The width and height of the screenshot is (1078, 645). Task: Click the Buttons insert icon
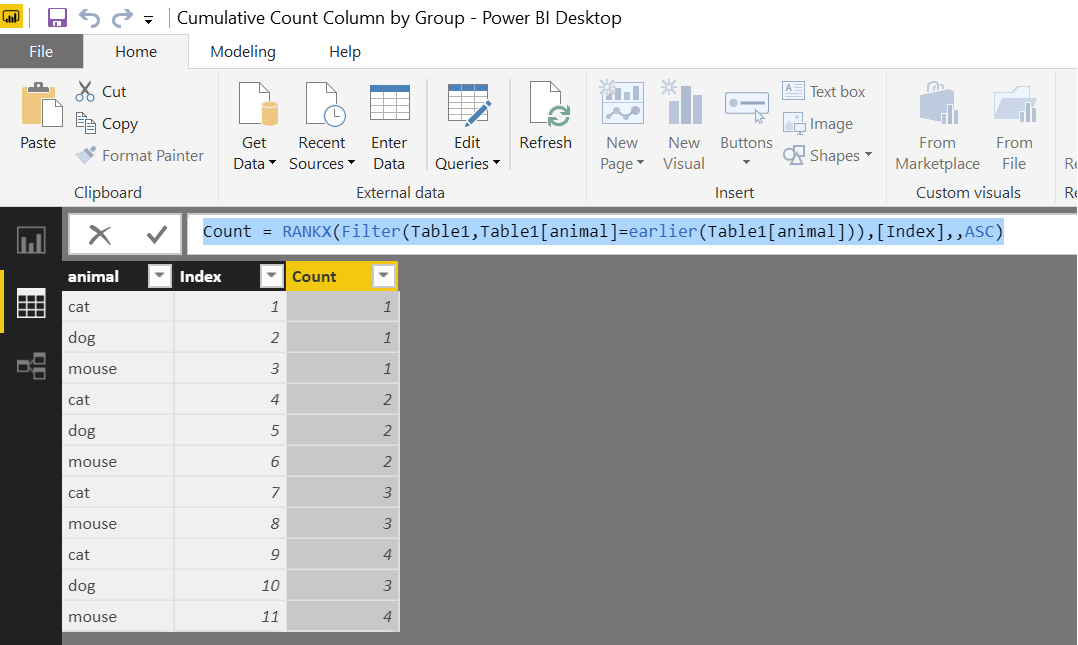pos(747,107)
